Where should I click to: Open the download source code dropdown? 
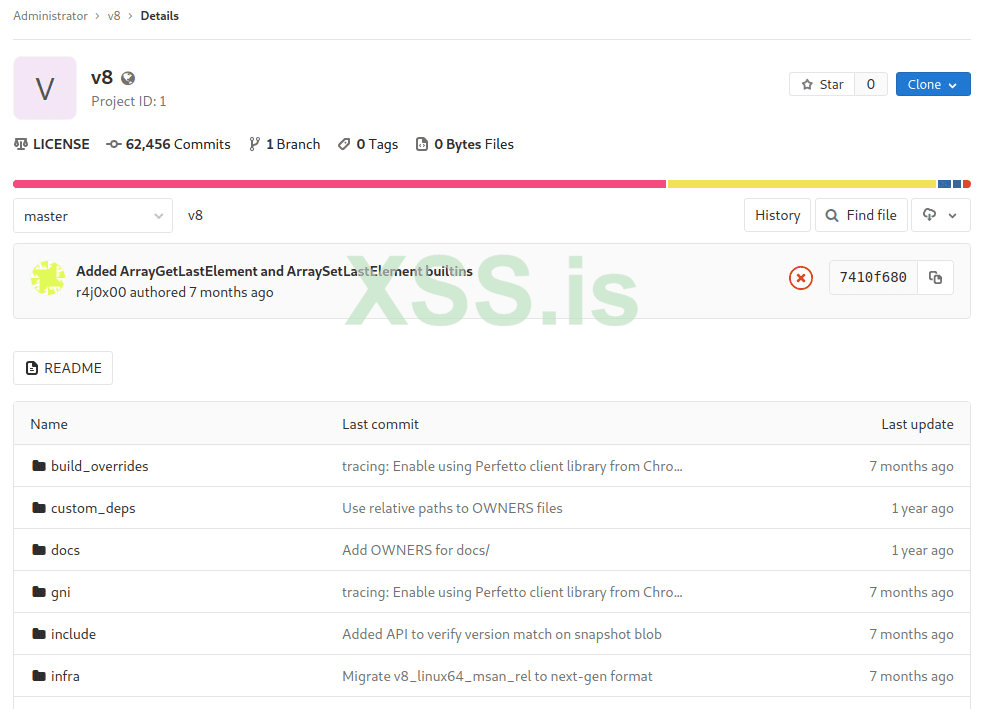(x=941, y=215)
